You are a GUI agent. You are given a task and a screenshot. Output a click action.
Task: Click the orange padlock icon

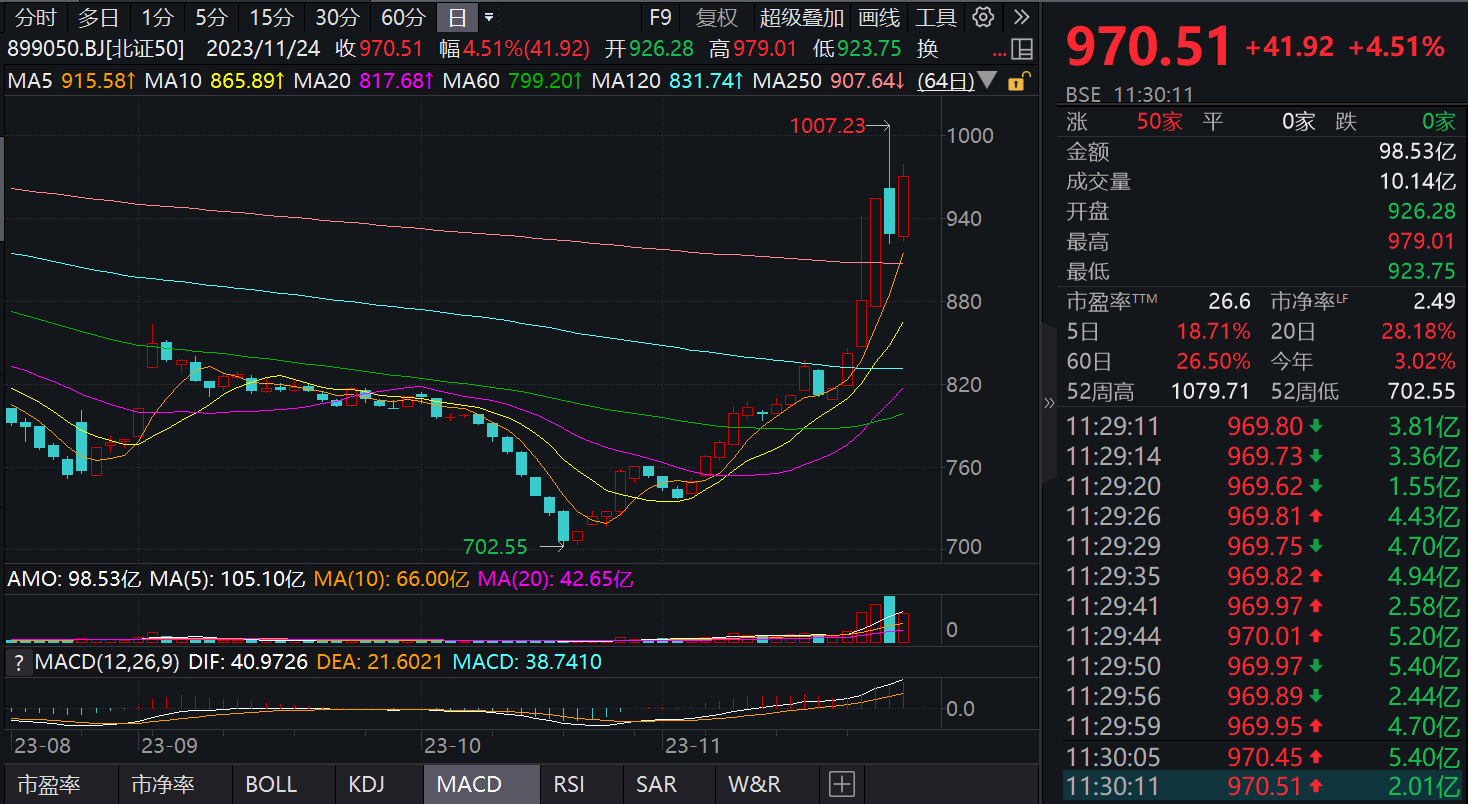click(x=1018, y=82)
